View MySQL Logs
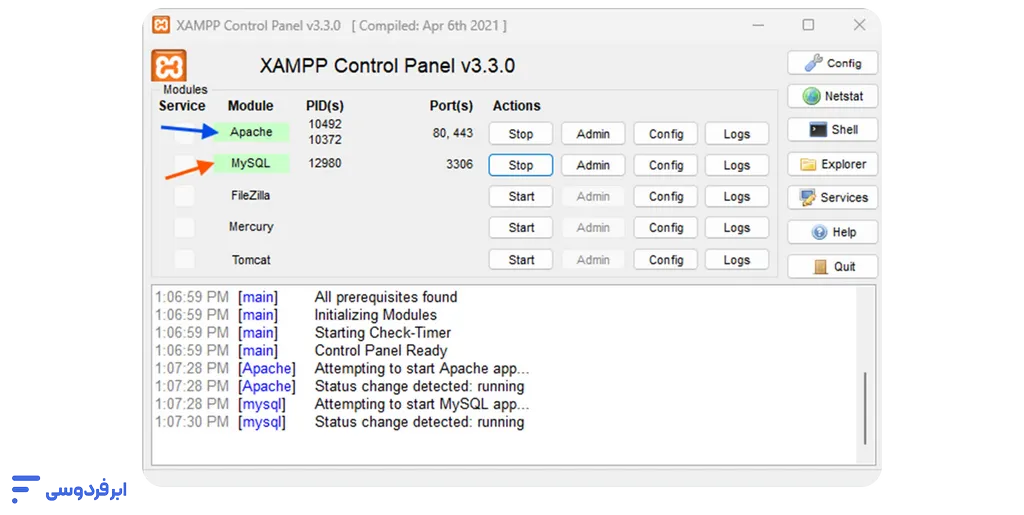 click(x=737, y=165)
